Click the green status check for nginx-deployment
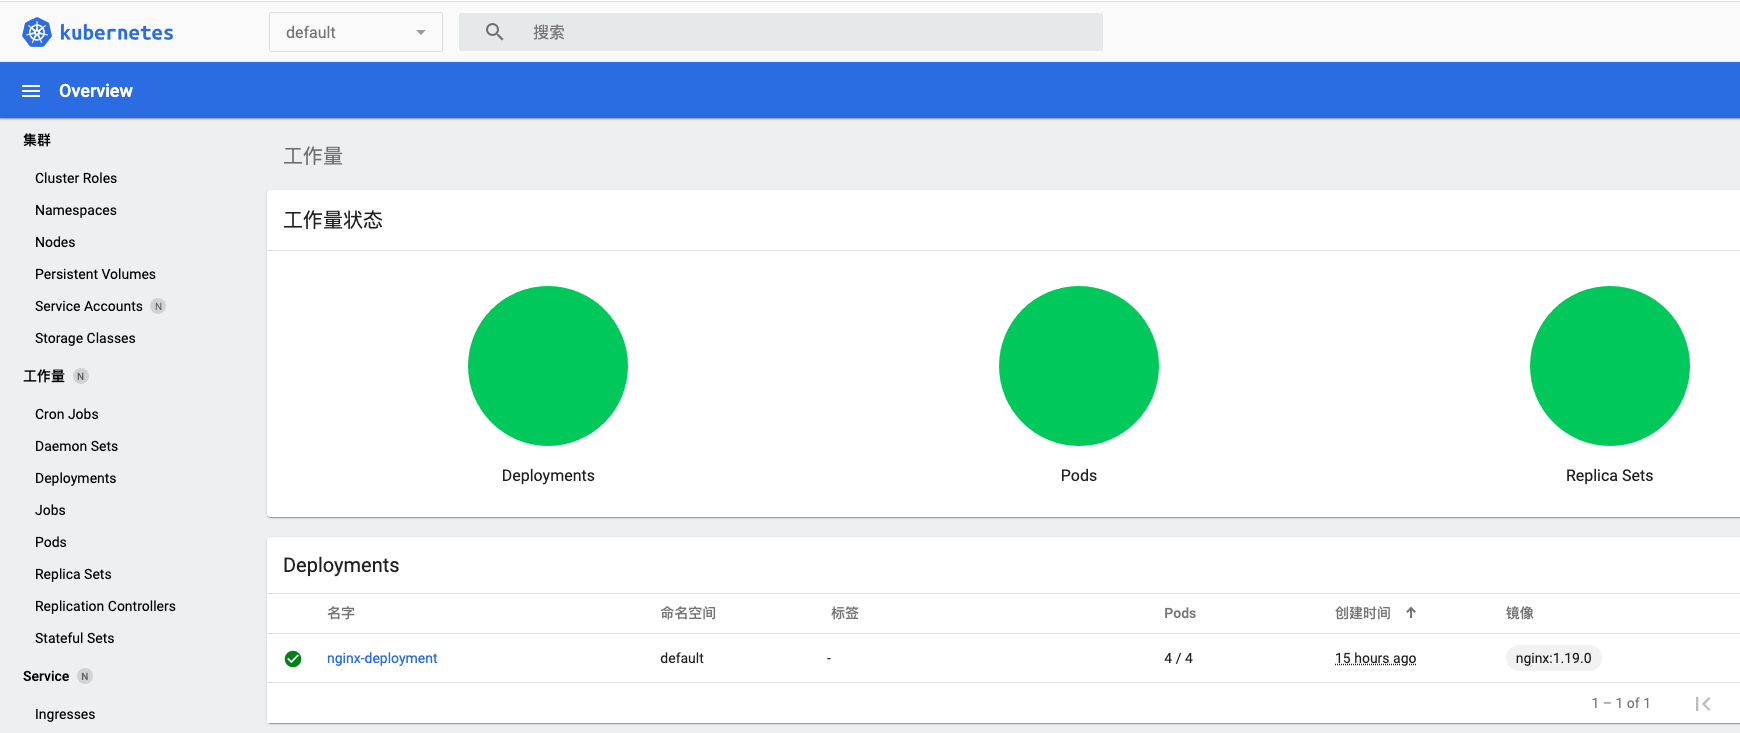Screen dimensions: 1740x733 293,658
